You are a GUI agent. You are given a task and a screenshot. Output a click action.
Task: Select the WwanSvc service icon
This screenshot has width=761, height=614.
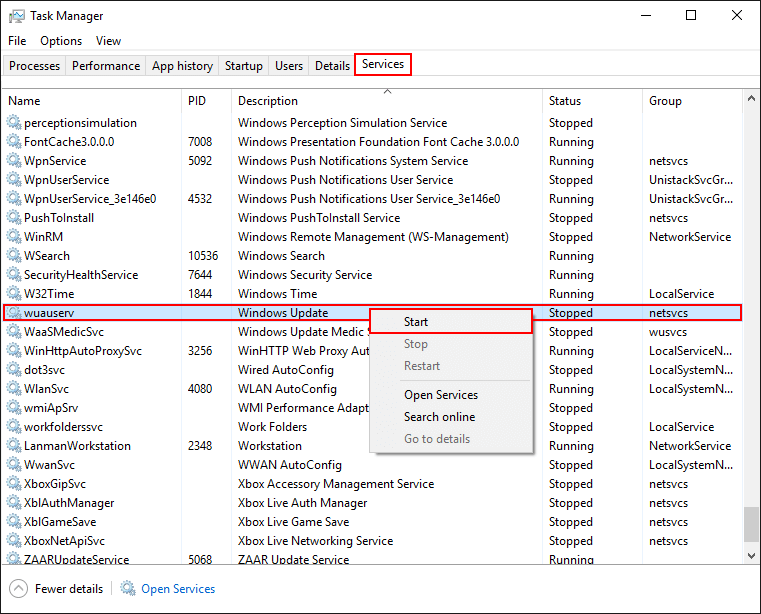tap(14, 464)
